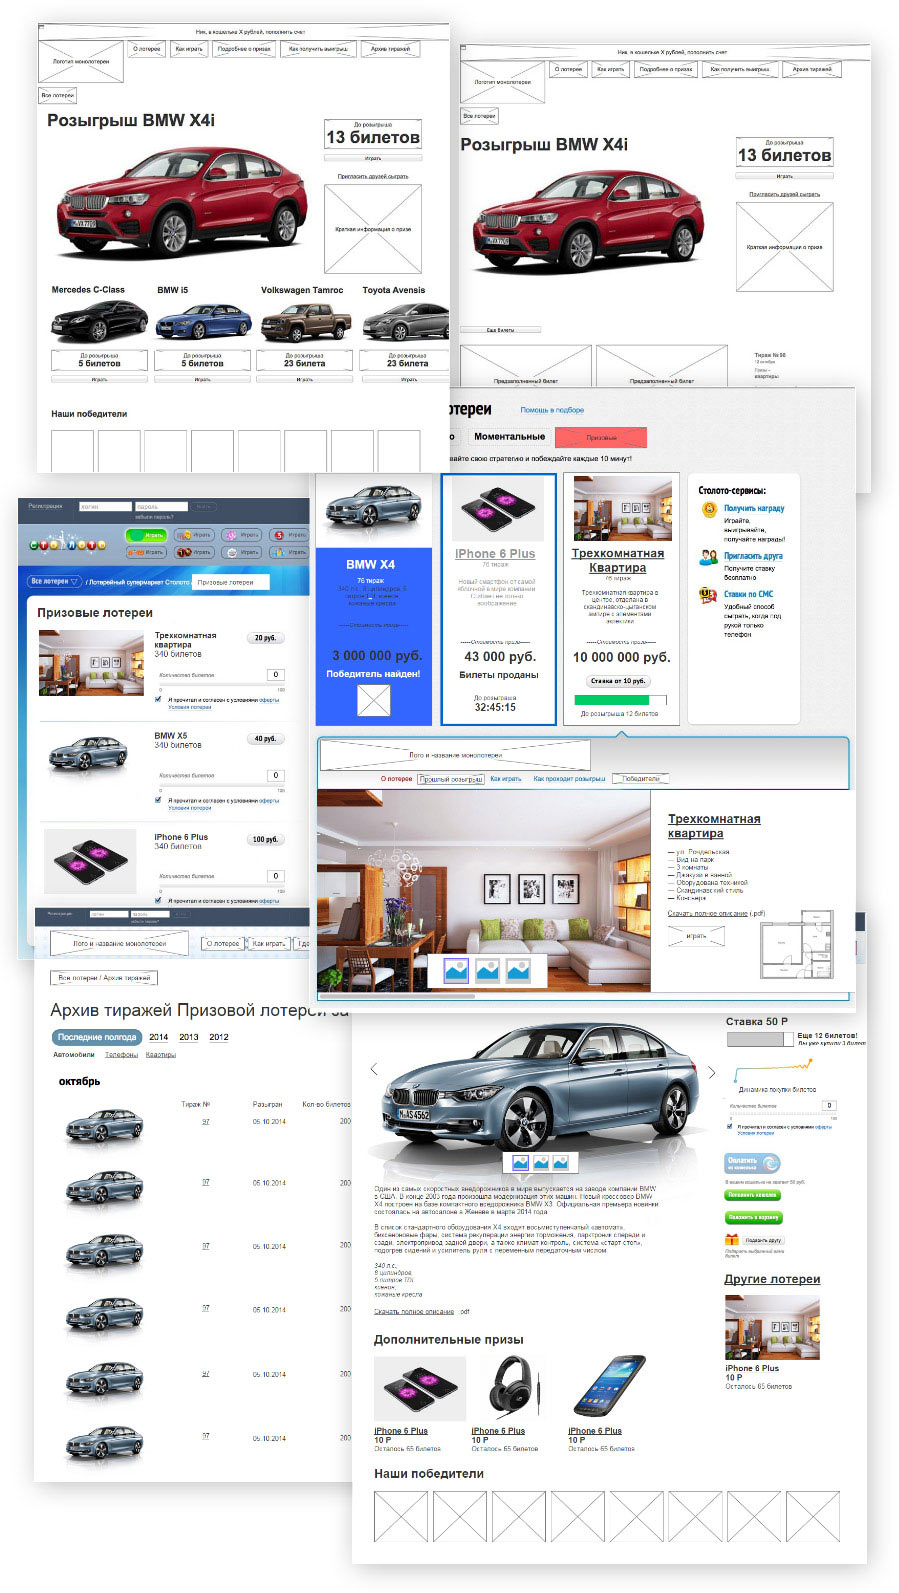Image resolution: width=899 pixels, height=1593 pixels.
Task: Click the Получить награду medal icon
Action: click(x=709, y=509)
